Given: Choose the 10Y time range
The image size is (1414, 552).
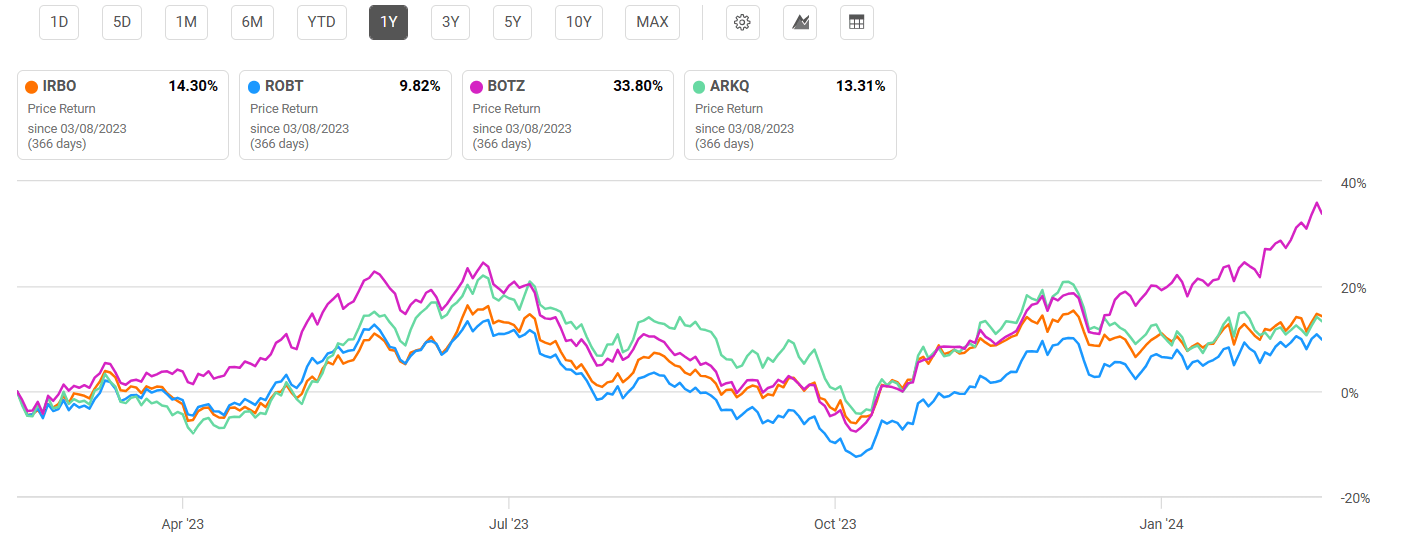Looking at the screenshot, I should (579, 23).
